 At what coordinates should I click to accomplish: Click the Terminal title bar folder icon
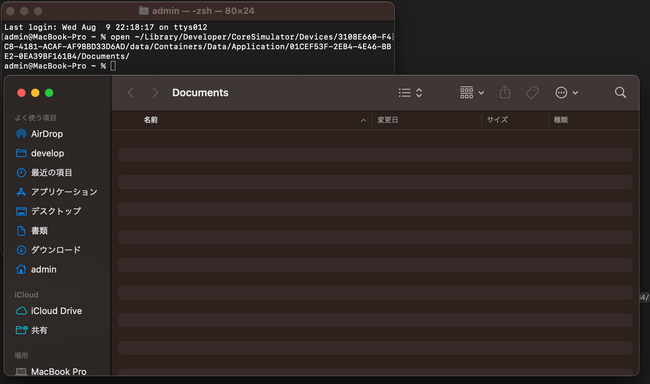tap(143, 11)
